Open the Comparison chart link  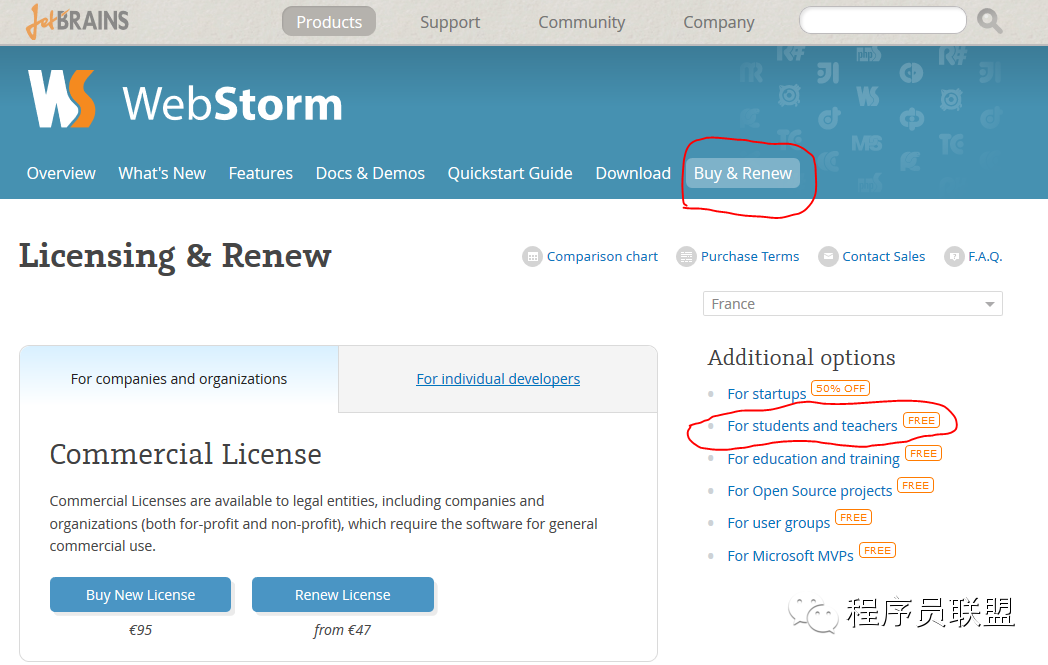click(602, 257)
